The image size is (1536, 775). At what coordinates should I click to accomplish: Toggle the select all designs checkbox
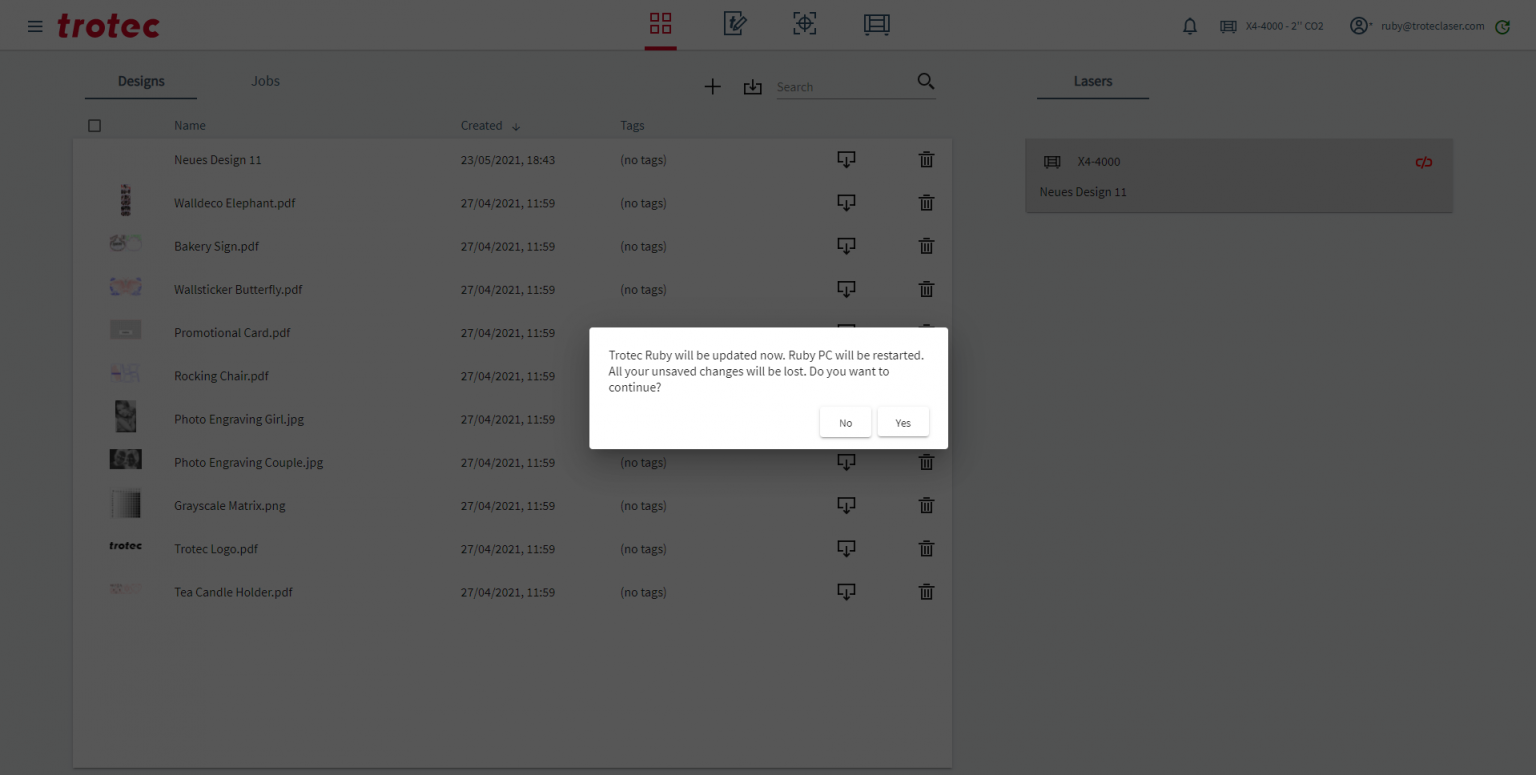[95, 126]
